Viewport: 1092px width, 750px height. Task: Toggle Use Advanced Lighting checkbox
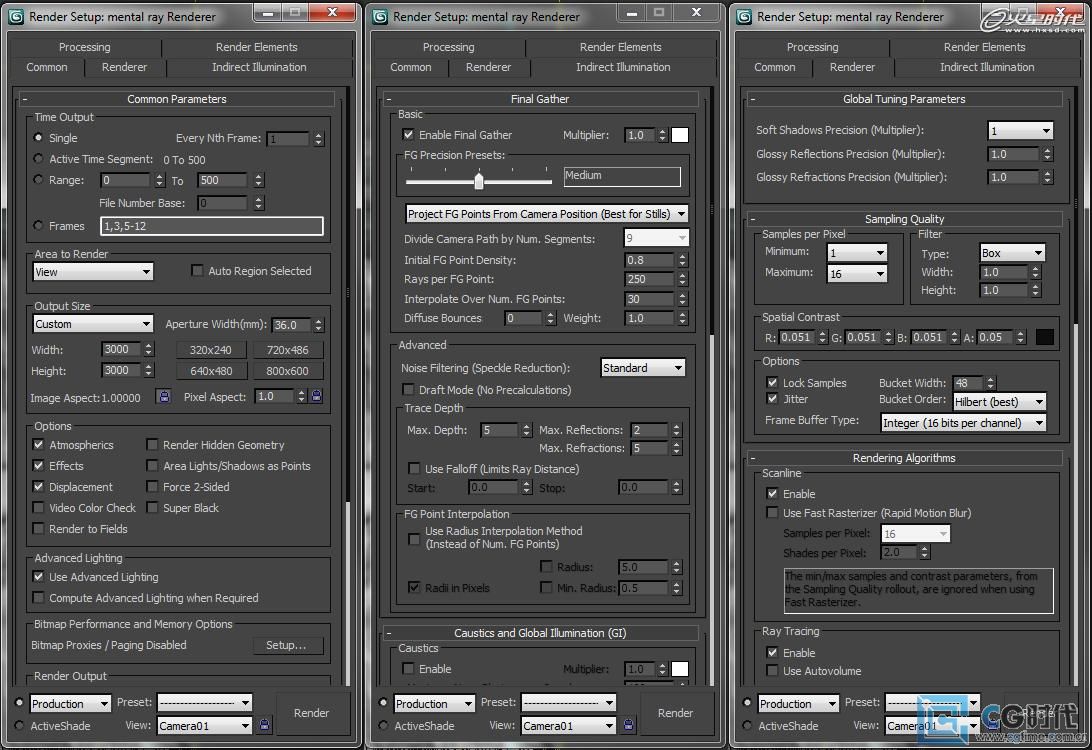pos(38,577)
